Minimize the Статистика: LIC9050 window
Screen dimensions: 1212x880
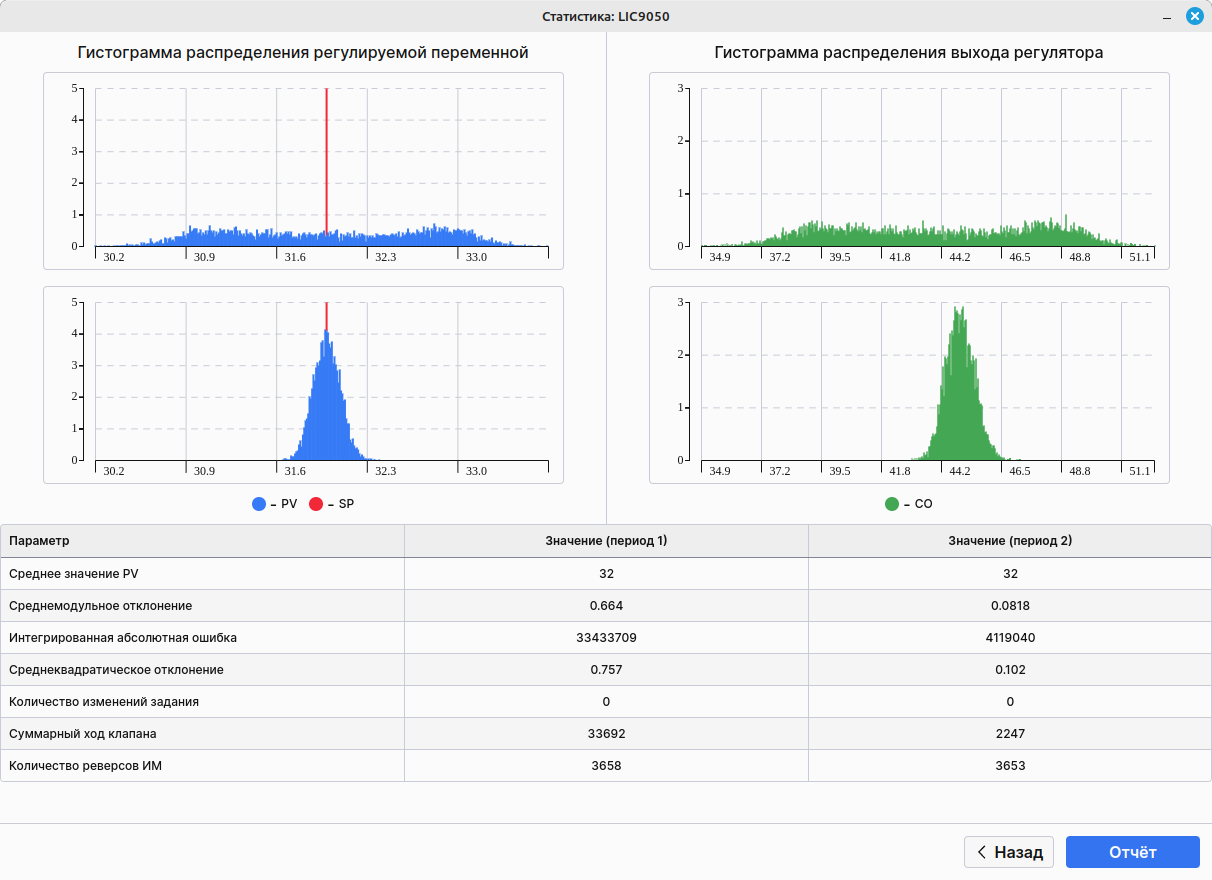pyautogui.click(x=1166, y=17)
